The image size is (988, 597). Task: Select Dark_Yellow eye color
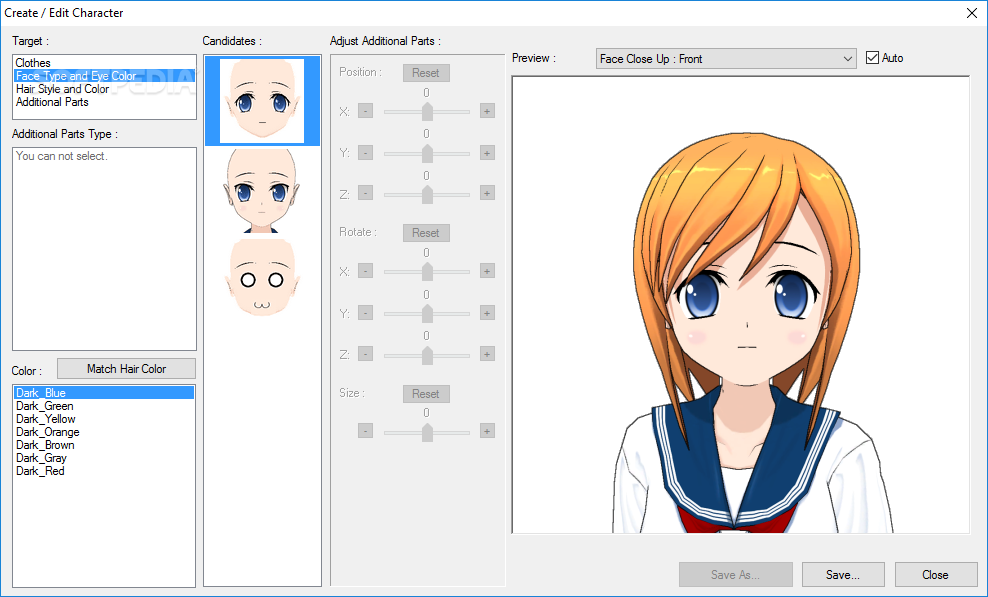pos(104,419)
